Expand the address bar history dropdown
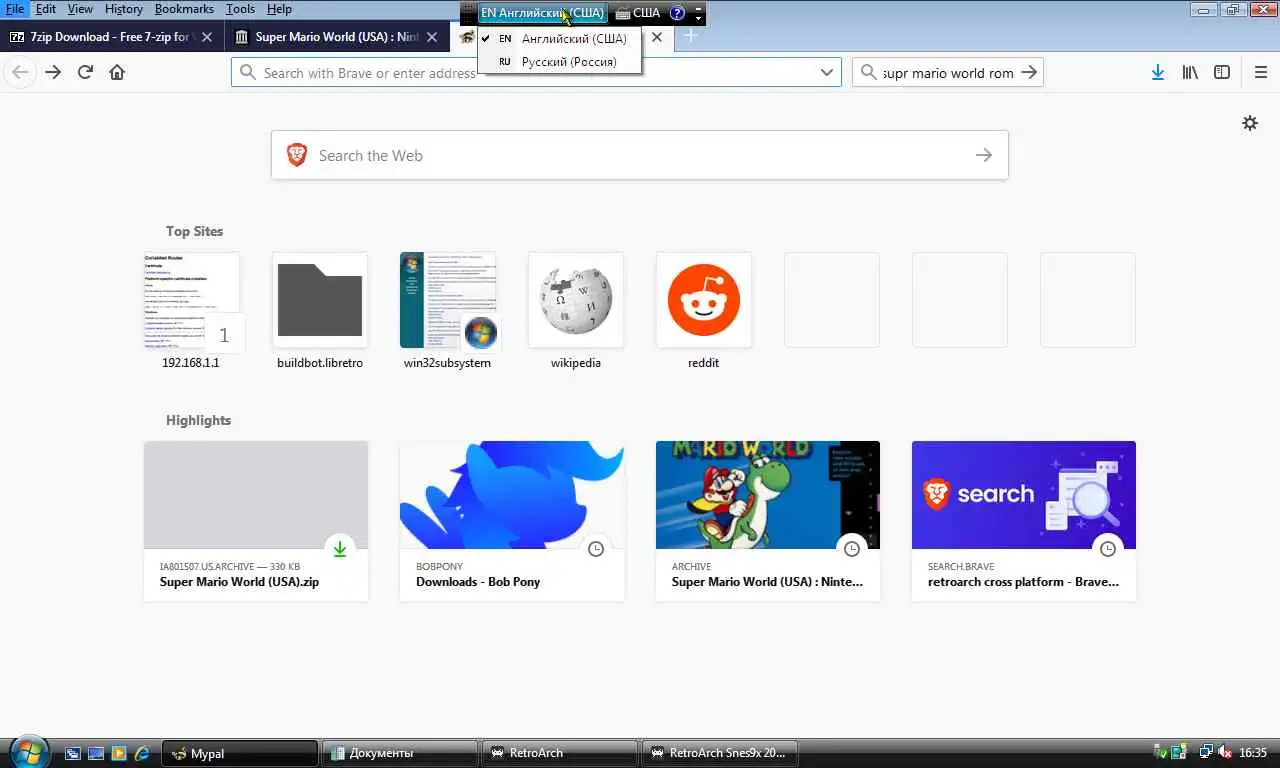Screen dimensions: 1280x768 827,72
